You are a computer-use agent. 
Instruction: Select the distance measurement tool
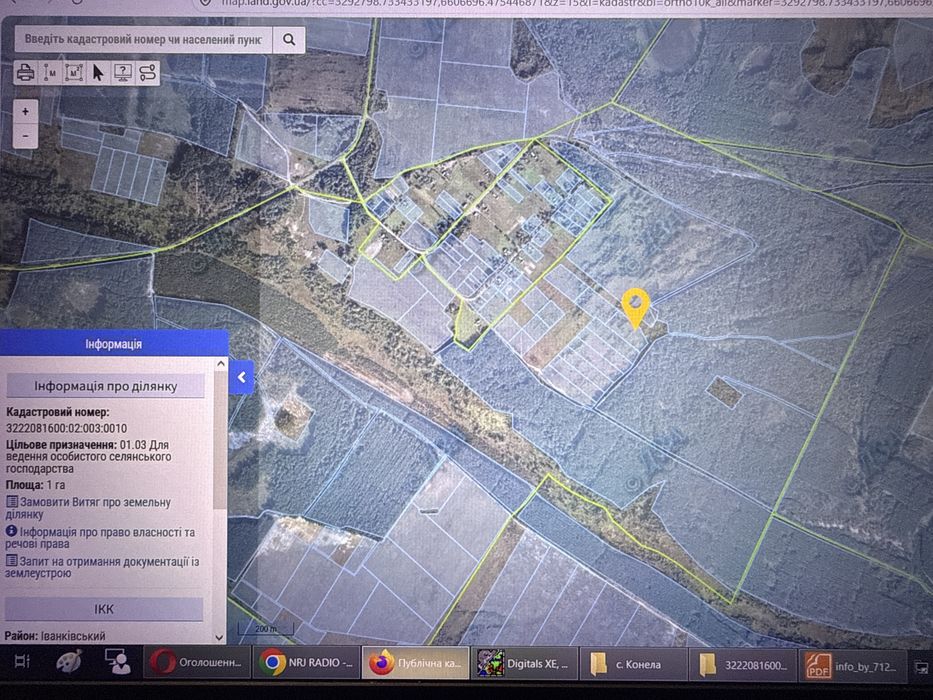(50, 73)
